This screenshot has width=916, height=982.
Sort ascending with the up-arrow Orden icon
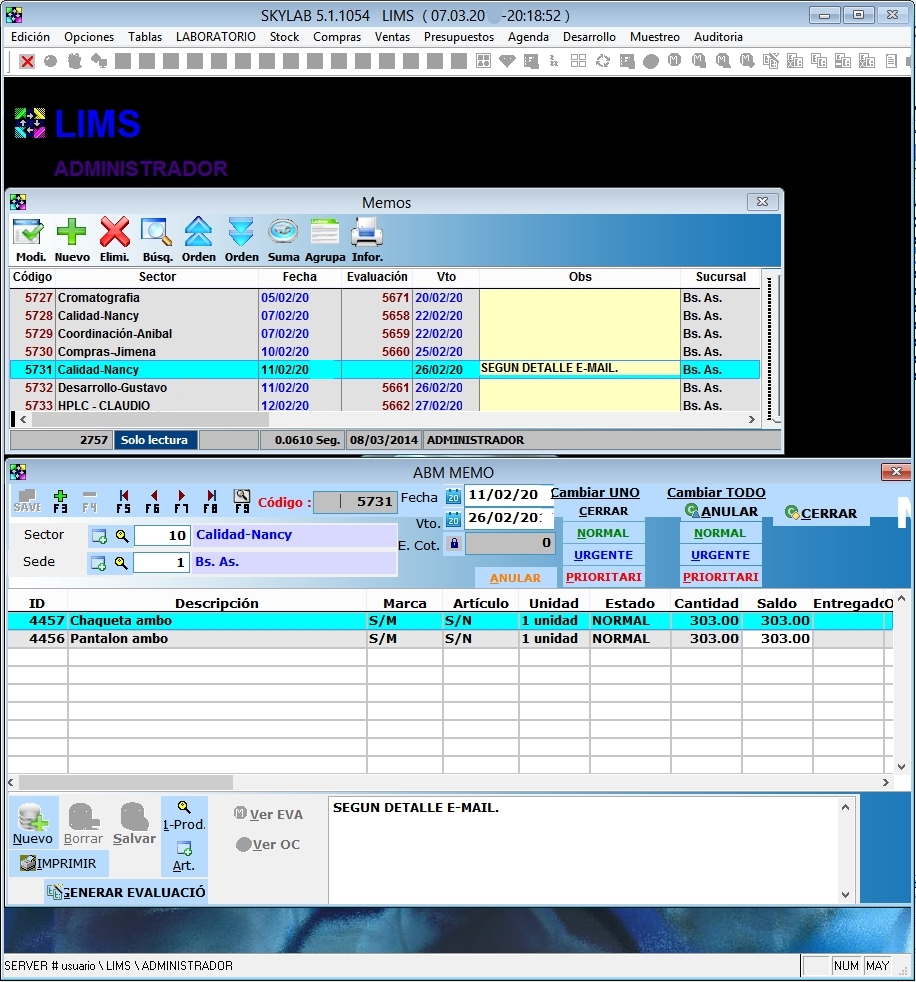tap(199, 235)
